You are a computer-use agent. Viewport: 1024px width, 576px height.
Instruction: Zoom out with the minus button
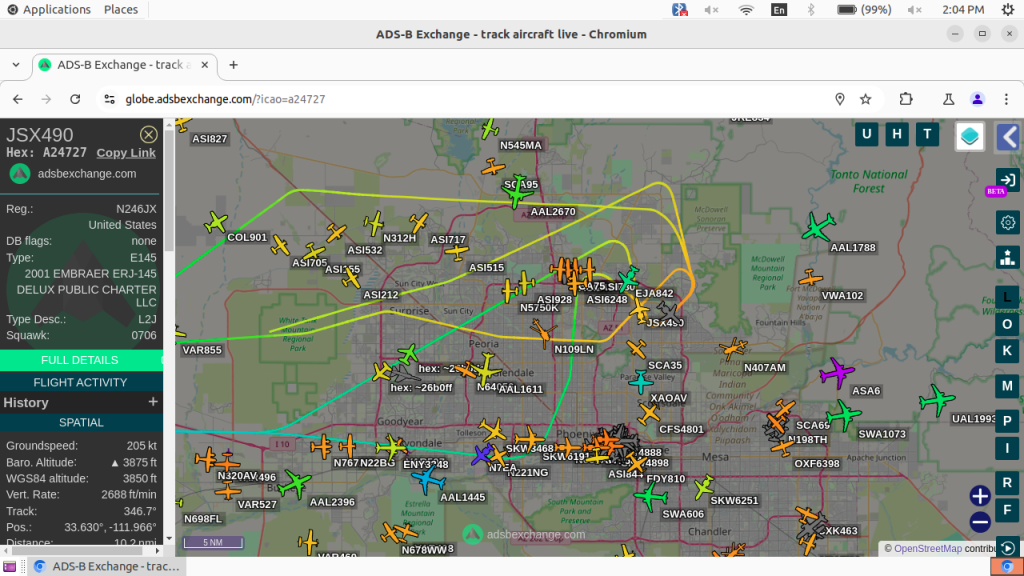coord(980,522)
